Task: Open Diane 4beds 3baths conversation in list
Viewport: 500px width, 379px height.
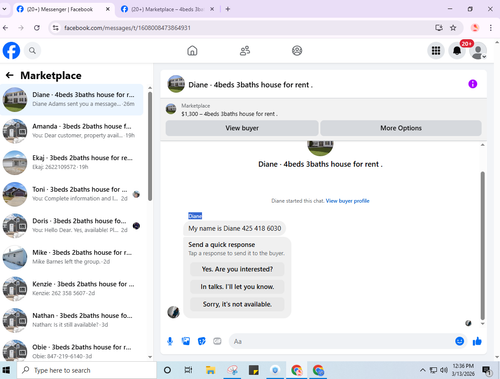Action: (x=72, y=99)
